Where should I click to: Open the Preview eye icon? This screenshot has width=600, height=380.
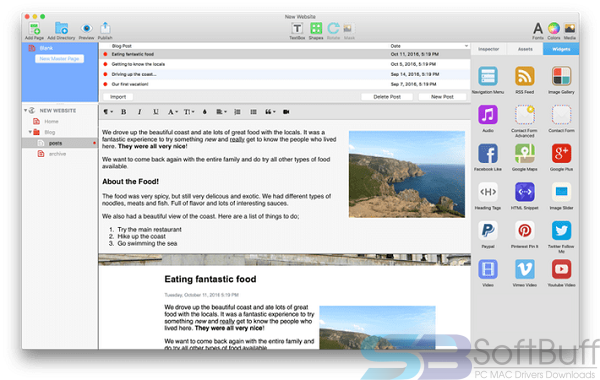pos(86,29)
